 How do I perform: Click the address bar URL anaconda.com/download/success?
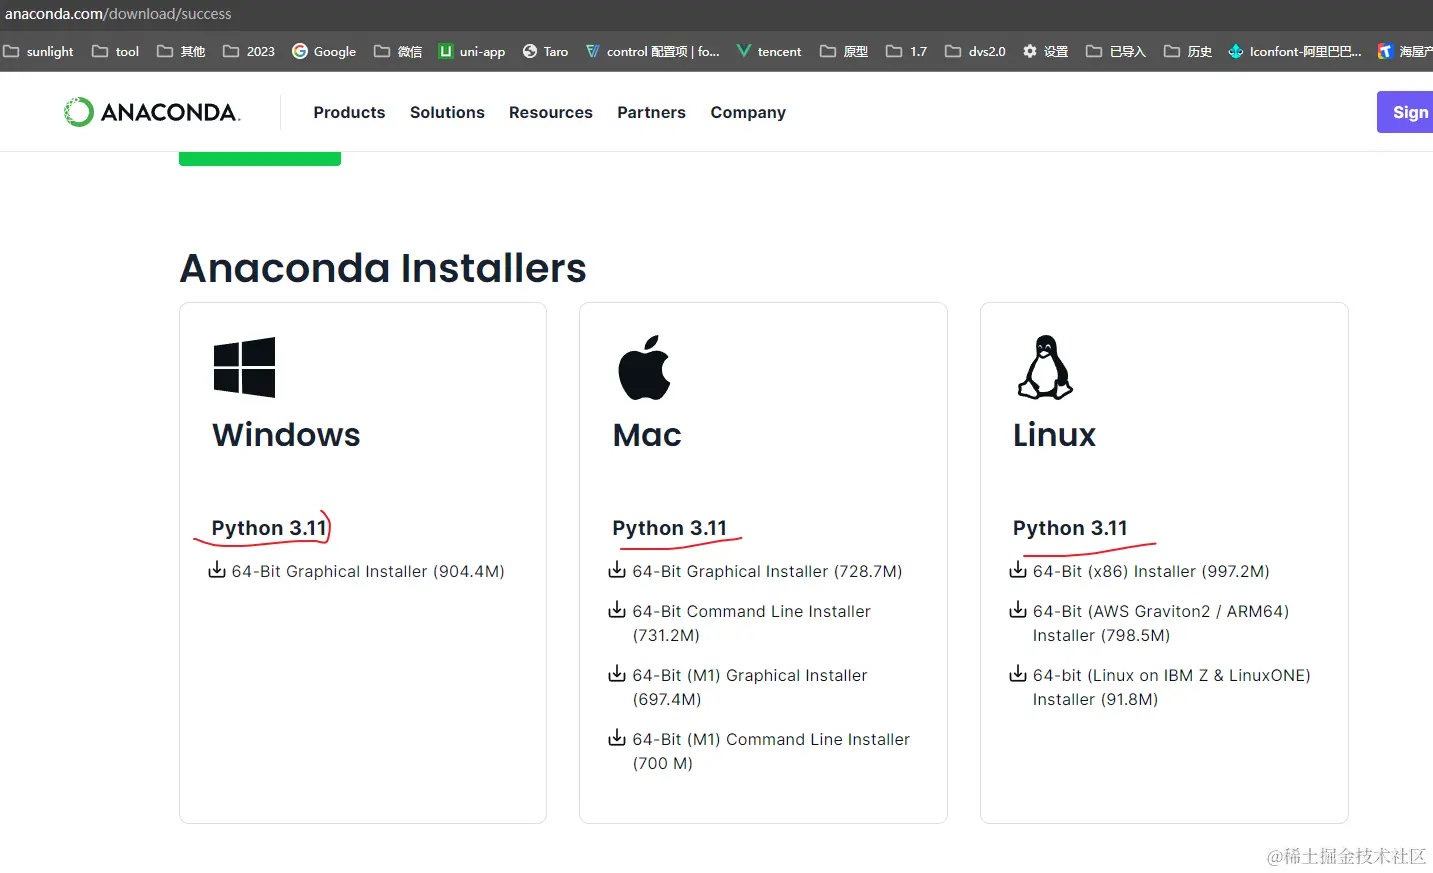point(118,14)
